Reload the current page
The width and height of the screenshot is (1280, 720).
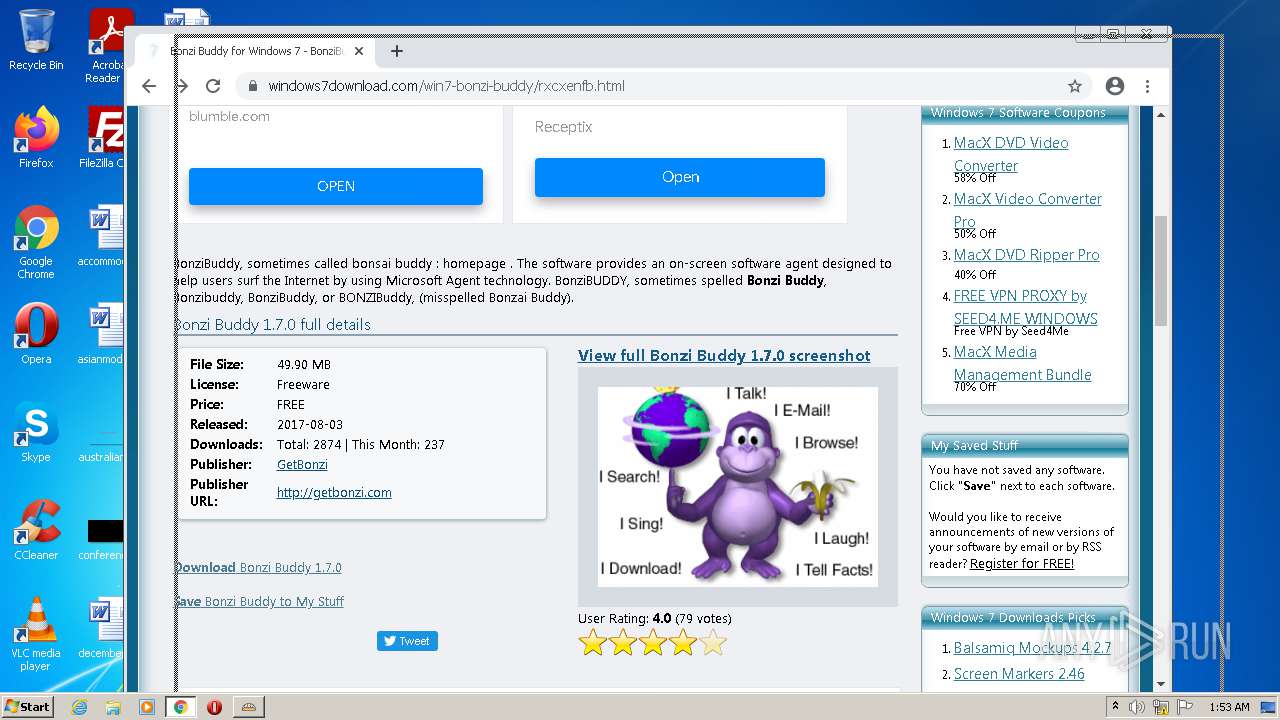click(213, 86)
